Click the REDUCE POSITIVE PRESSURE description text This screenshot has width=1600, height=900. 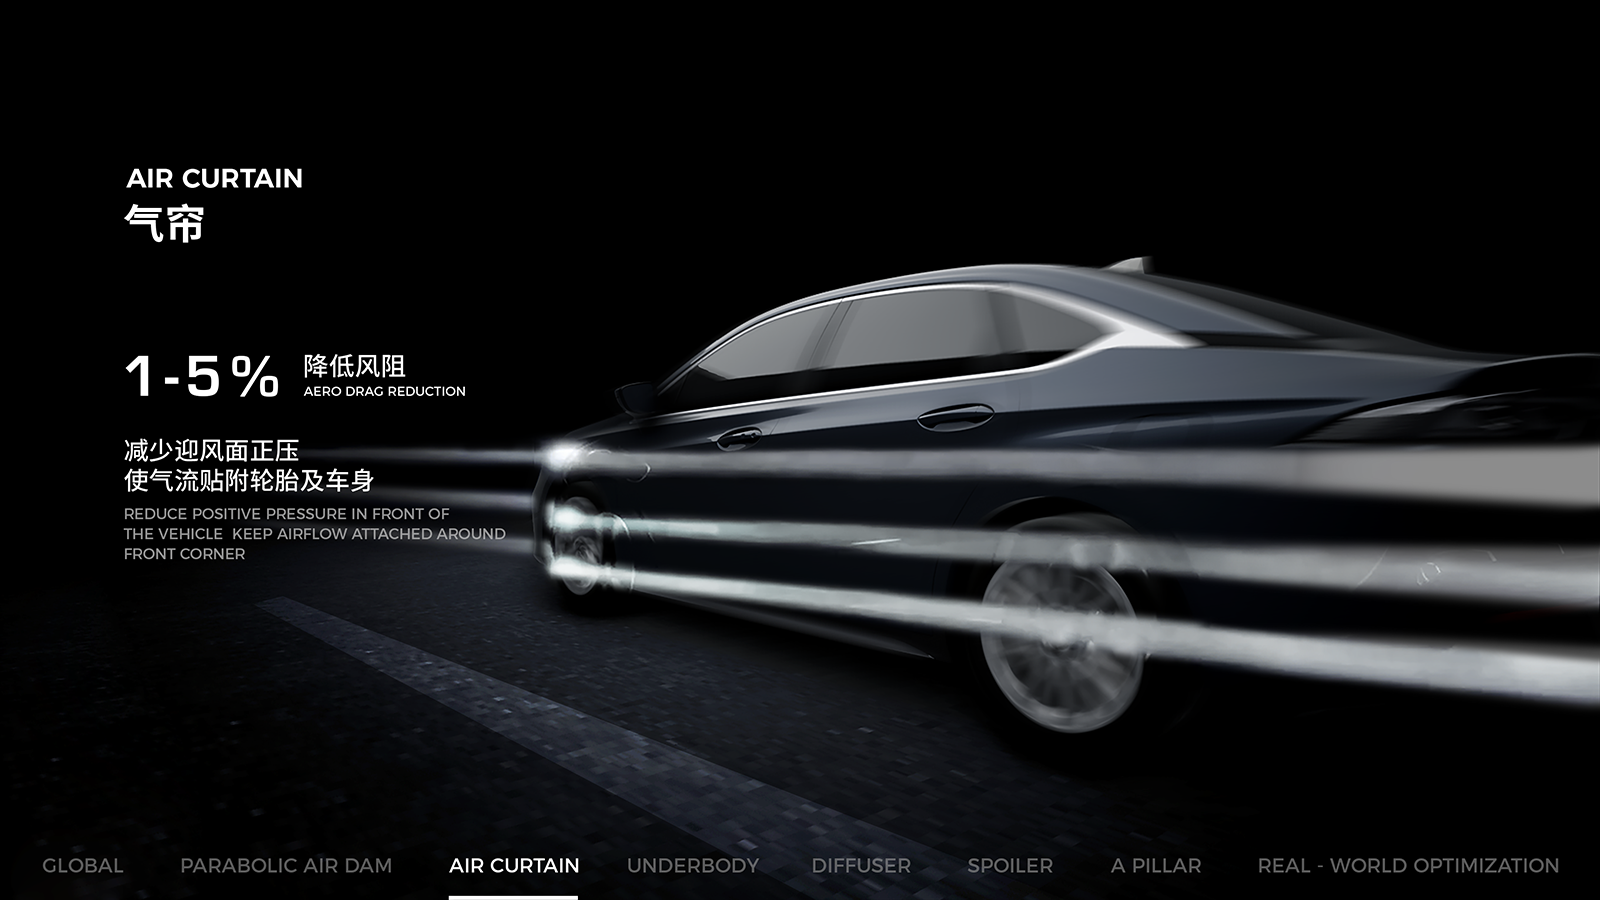314,534
